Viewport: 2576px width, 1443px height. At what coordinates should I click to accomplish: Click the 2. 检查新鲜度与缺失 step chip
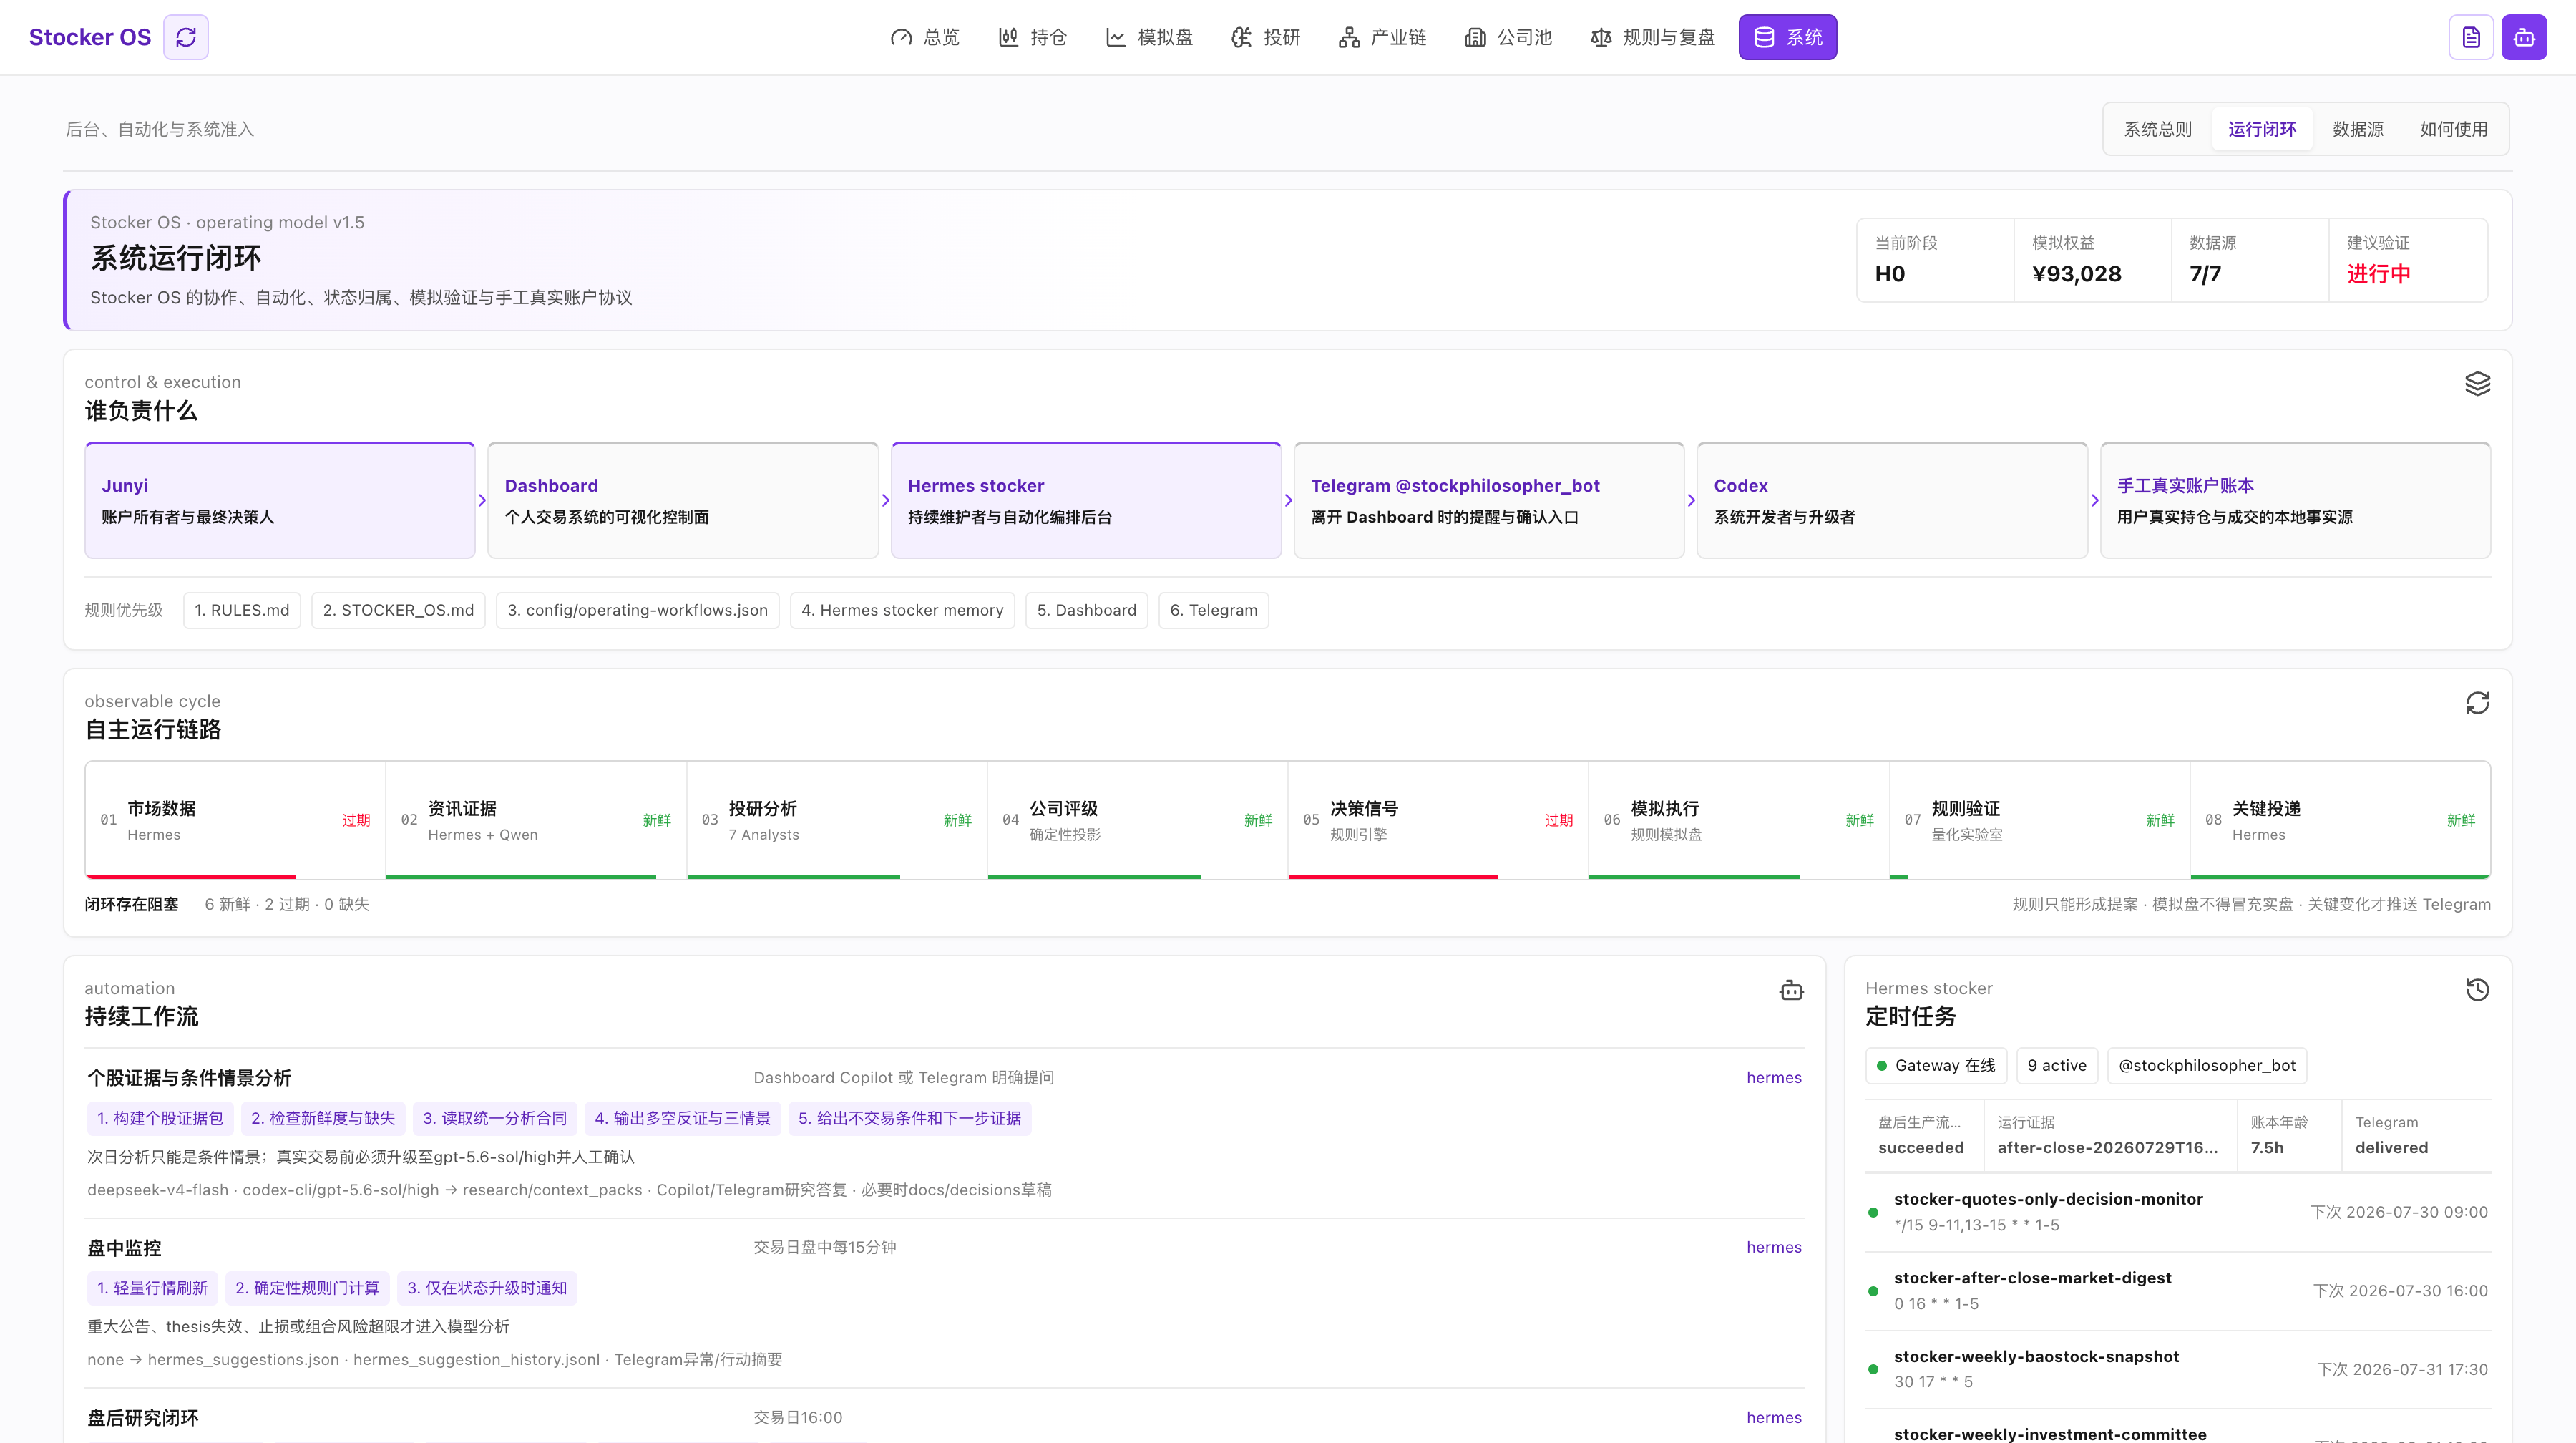tap(323, 1118)
